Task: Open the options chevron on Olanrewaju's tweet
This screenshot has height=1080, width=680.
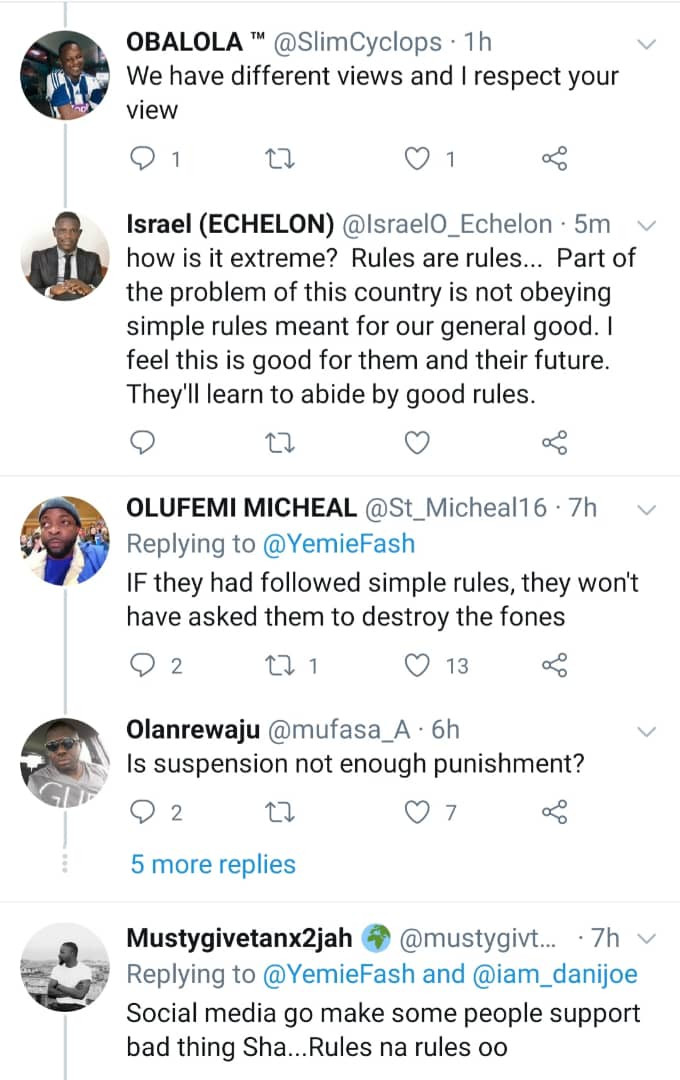Action: [x=647, y=729]
